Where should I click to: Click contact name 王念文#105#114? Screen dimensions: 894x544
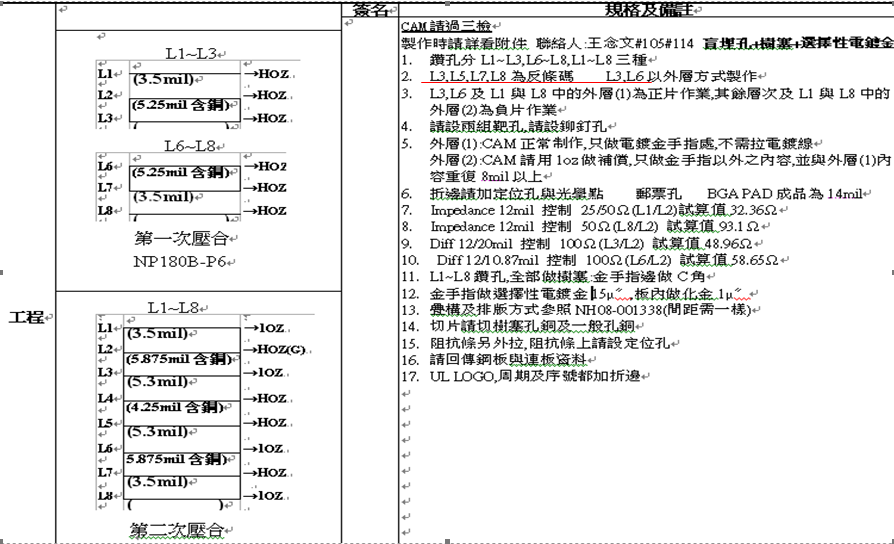coord(640,43)
